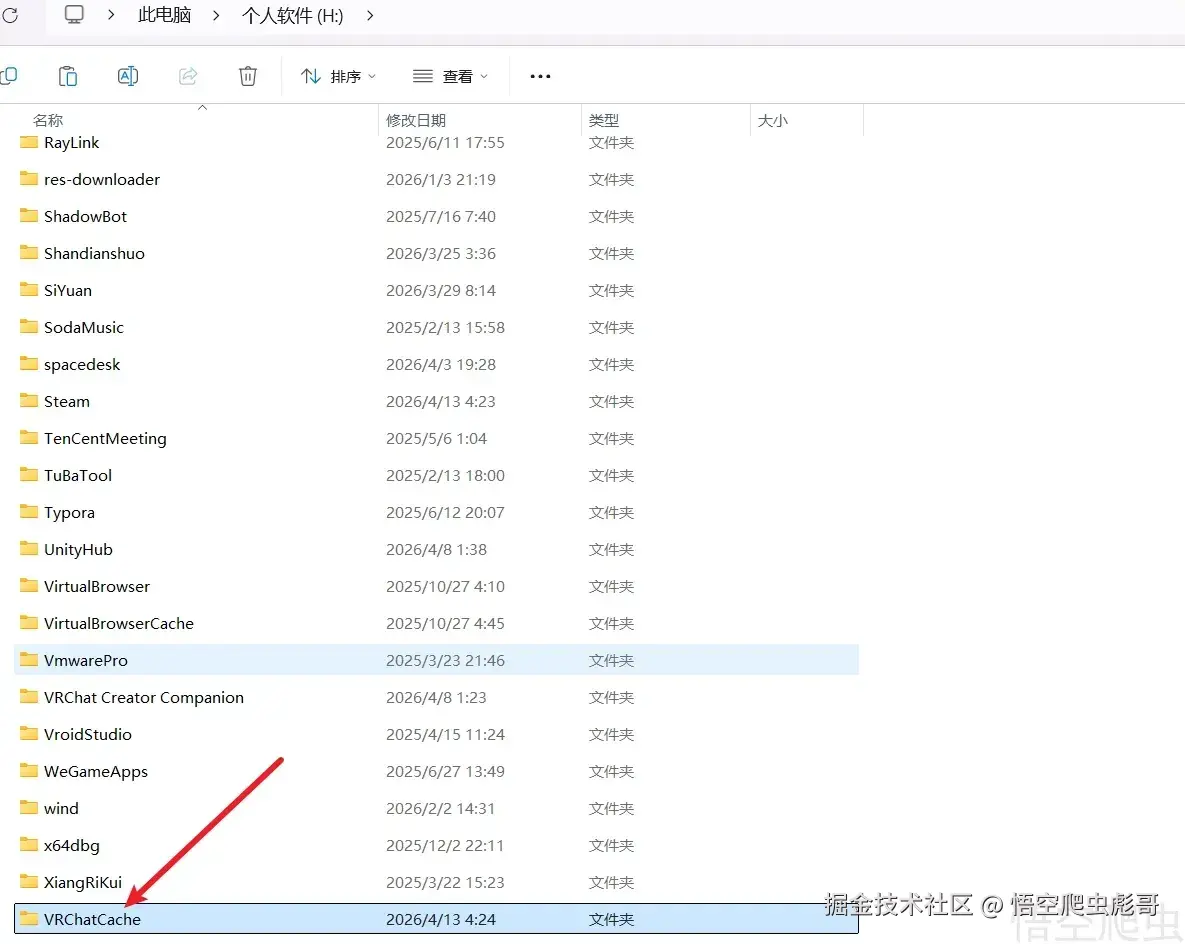This screenshot has width=1185, height=944.
Task: Click date 2025/6/12 20:07 of Typora
Action: pyautogui.click(x=445, y=513)
